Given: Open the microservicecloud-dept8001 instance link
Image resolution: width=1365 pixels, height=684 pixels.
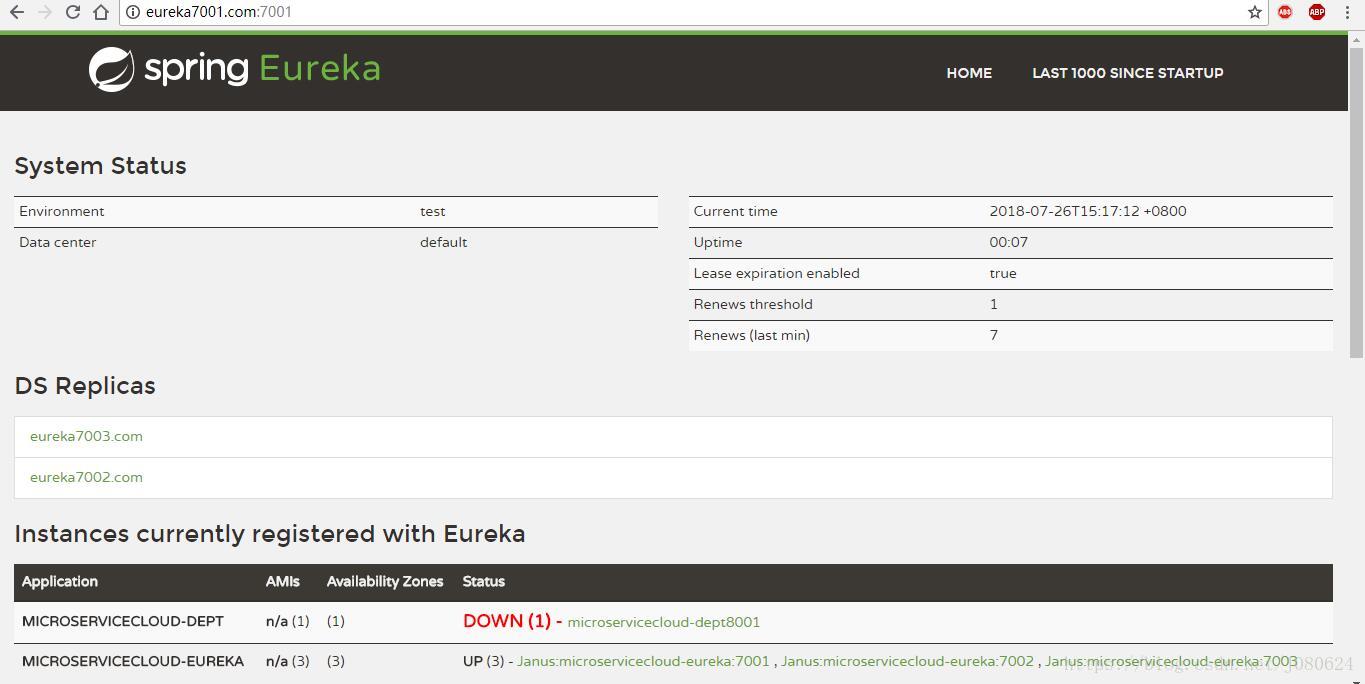Looking at the screenshot, I should [x=664, y=622].
